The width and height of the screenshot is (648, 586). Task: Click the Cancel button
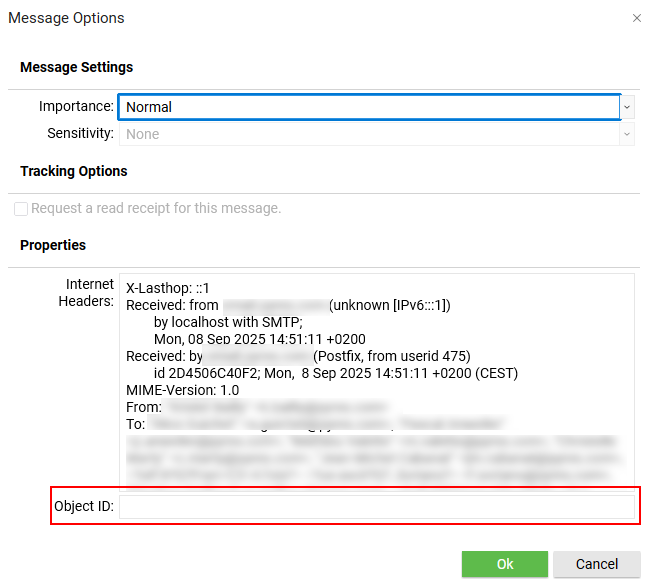pyautogui.click(x=597, y=564)
